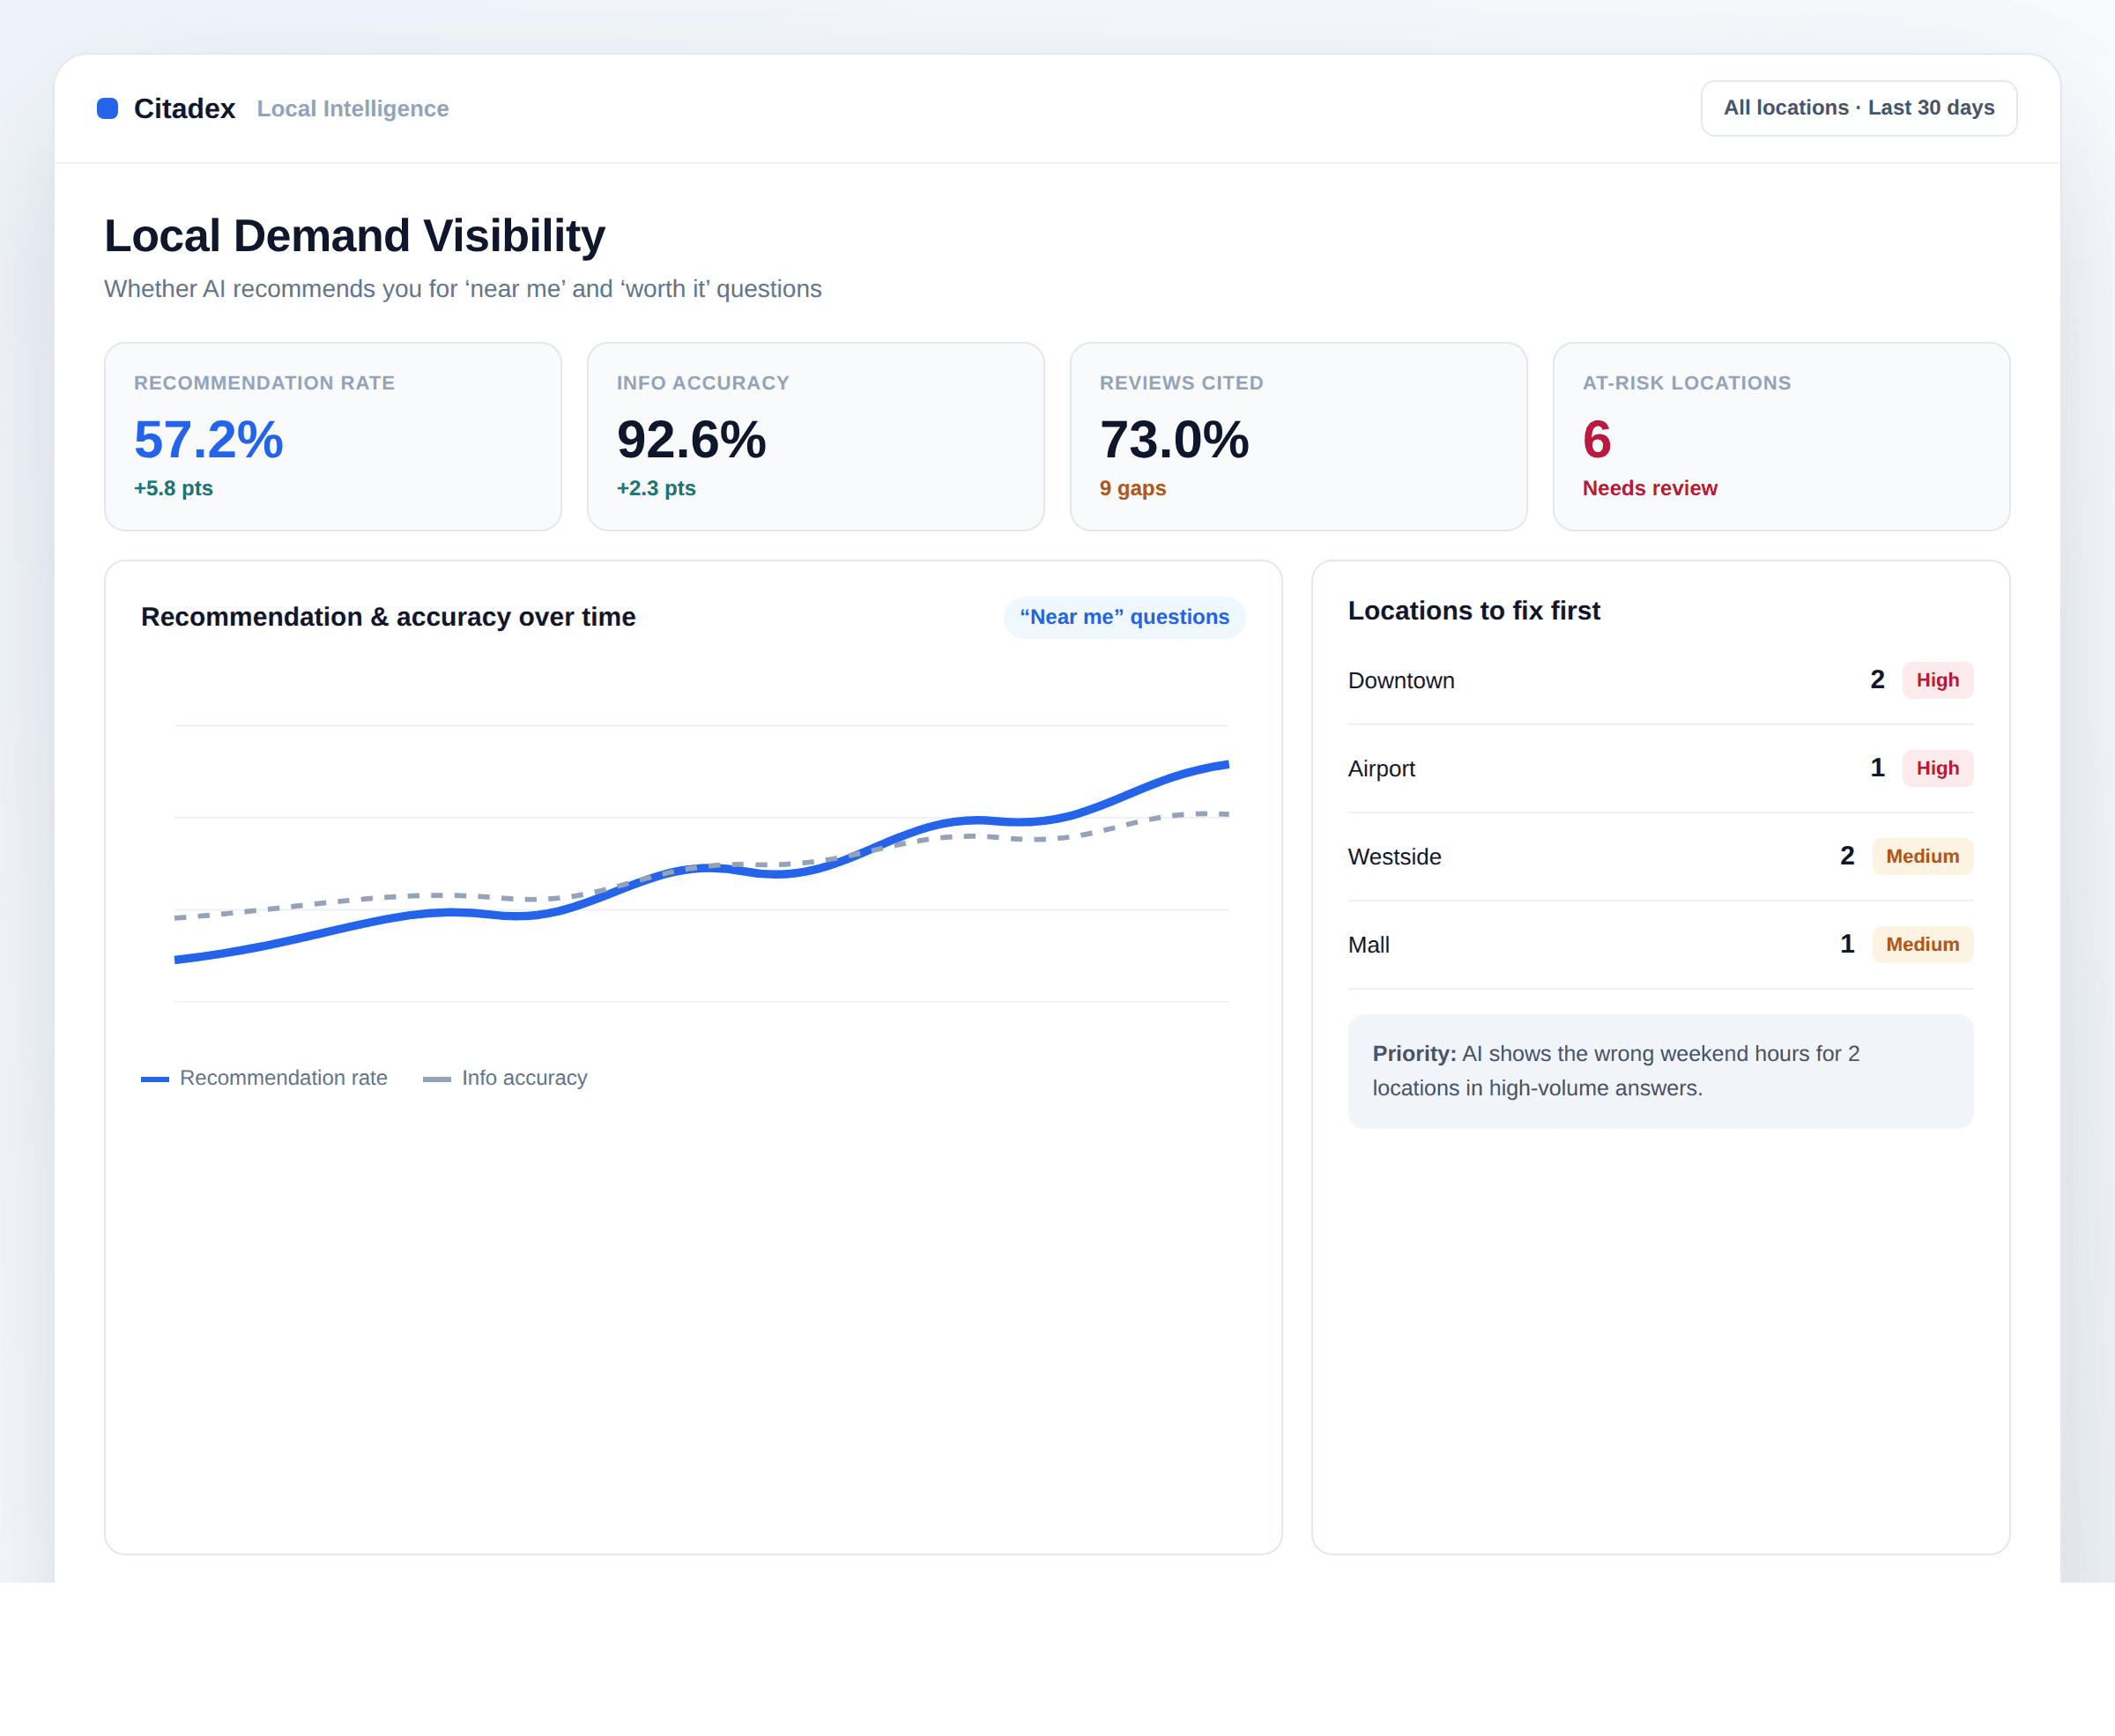Click the High badge for Airport
Image resolution: width=2115 pixels, height=1736 pixels.
coord(1937,768)
